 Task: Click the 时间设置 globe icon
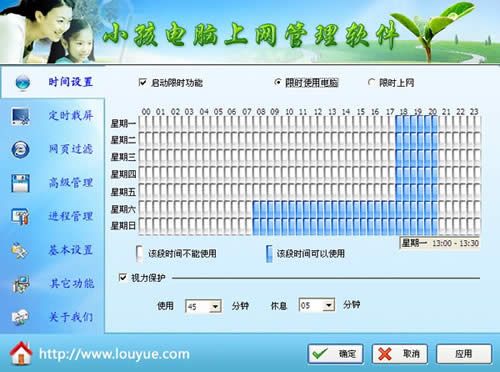(x=23, y=82)
